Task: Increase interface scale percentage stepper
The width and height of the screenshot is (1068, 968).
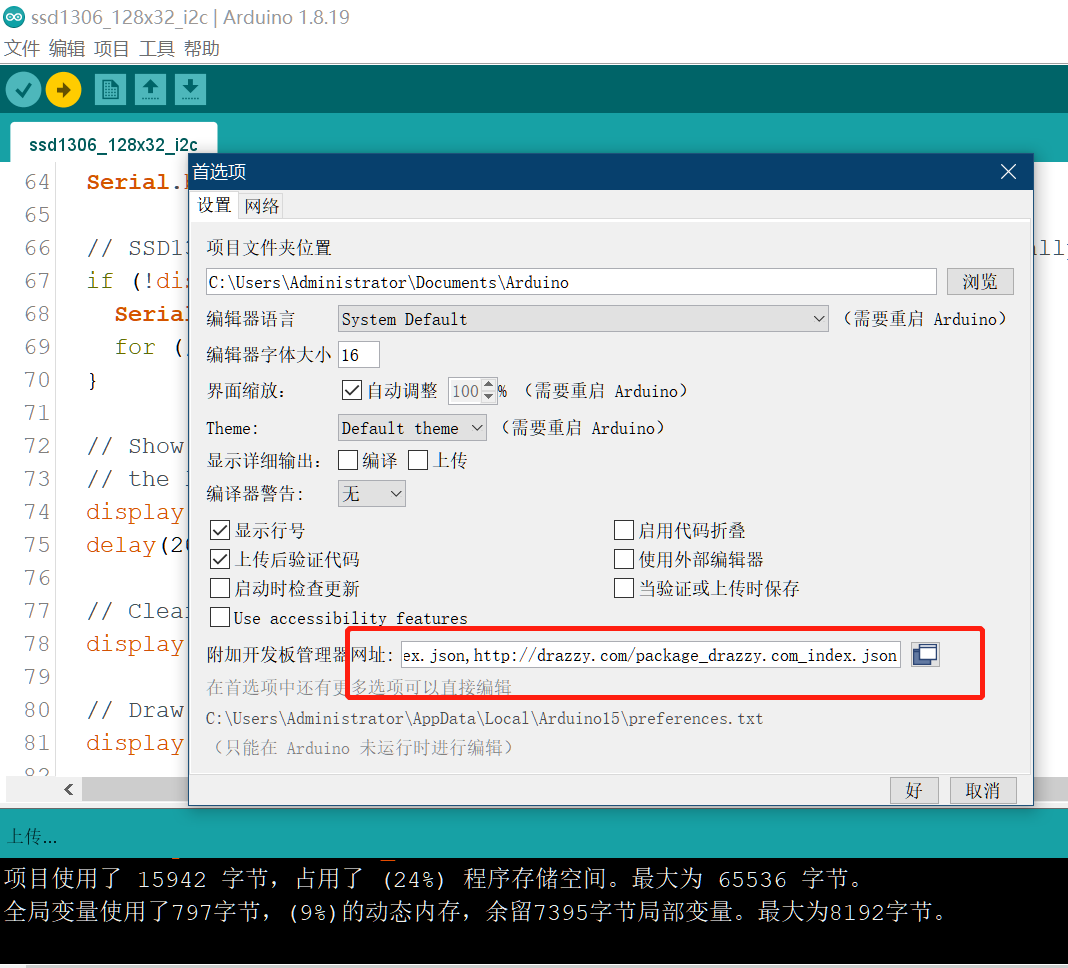Action: pyautogui.click(x=488, y=385)
